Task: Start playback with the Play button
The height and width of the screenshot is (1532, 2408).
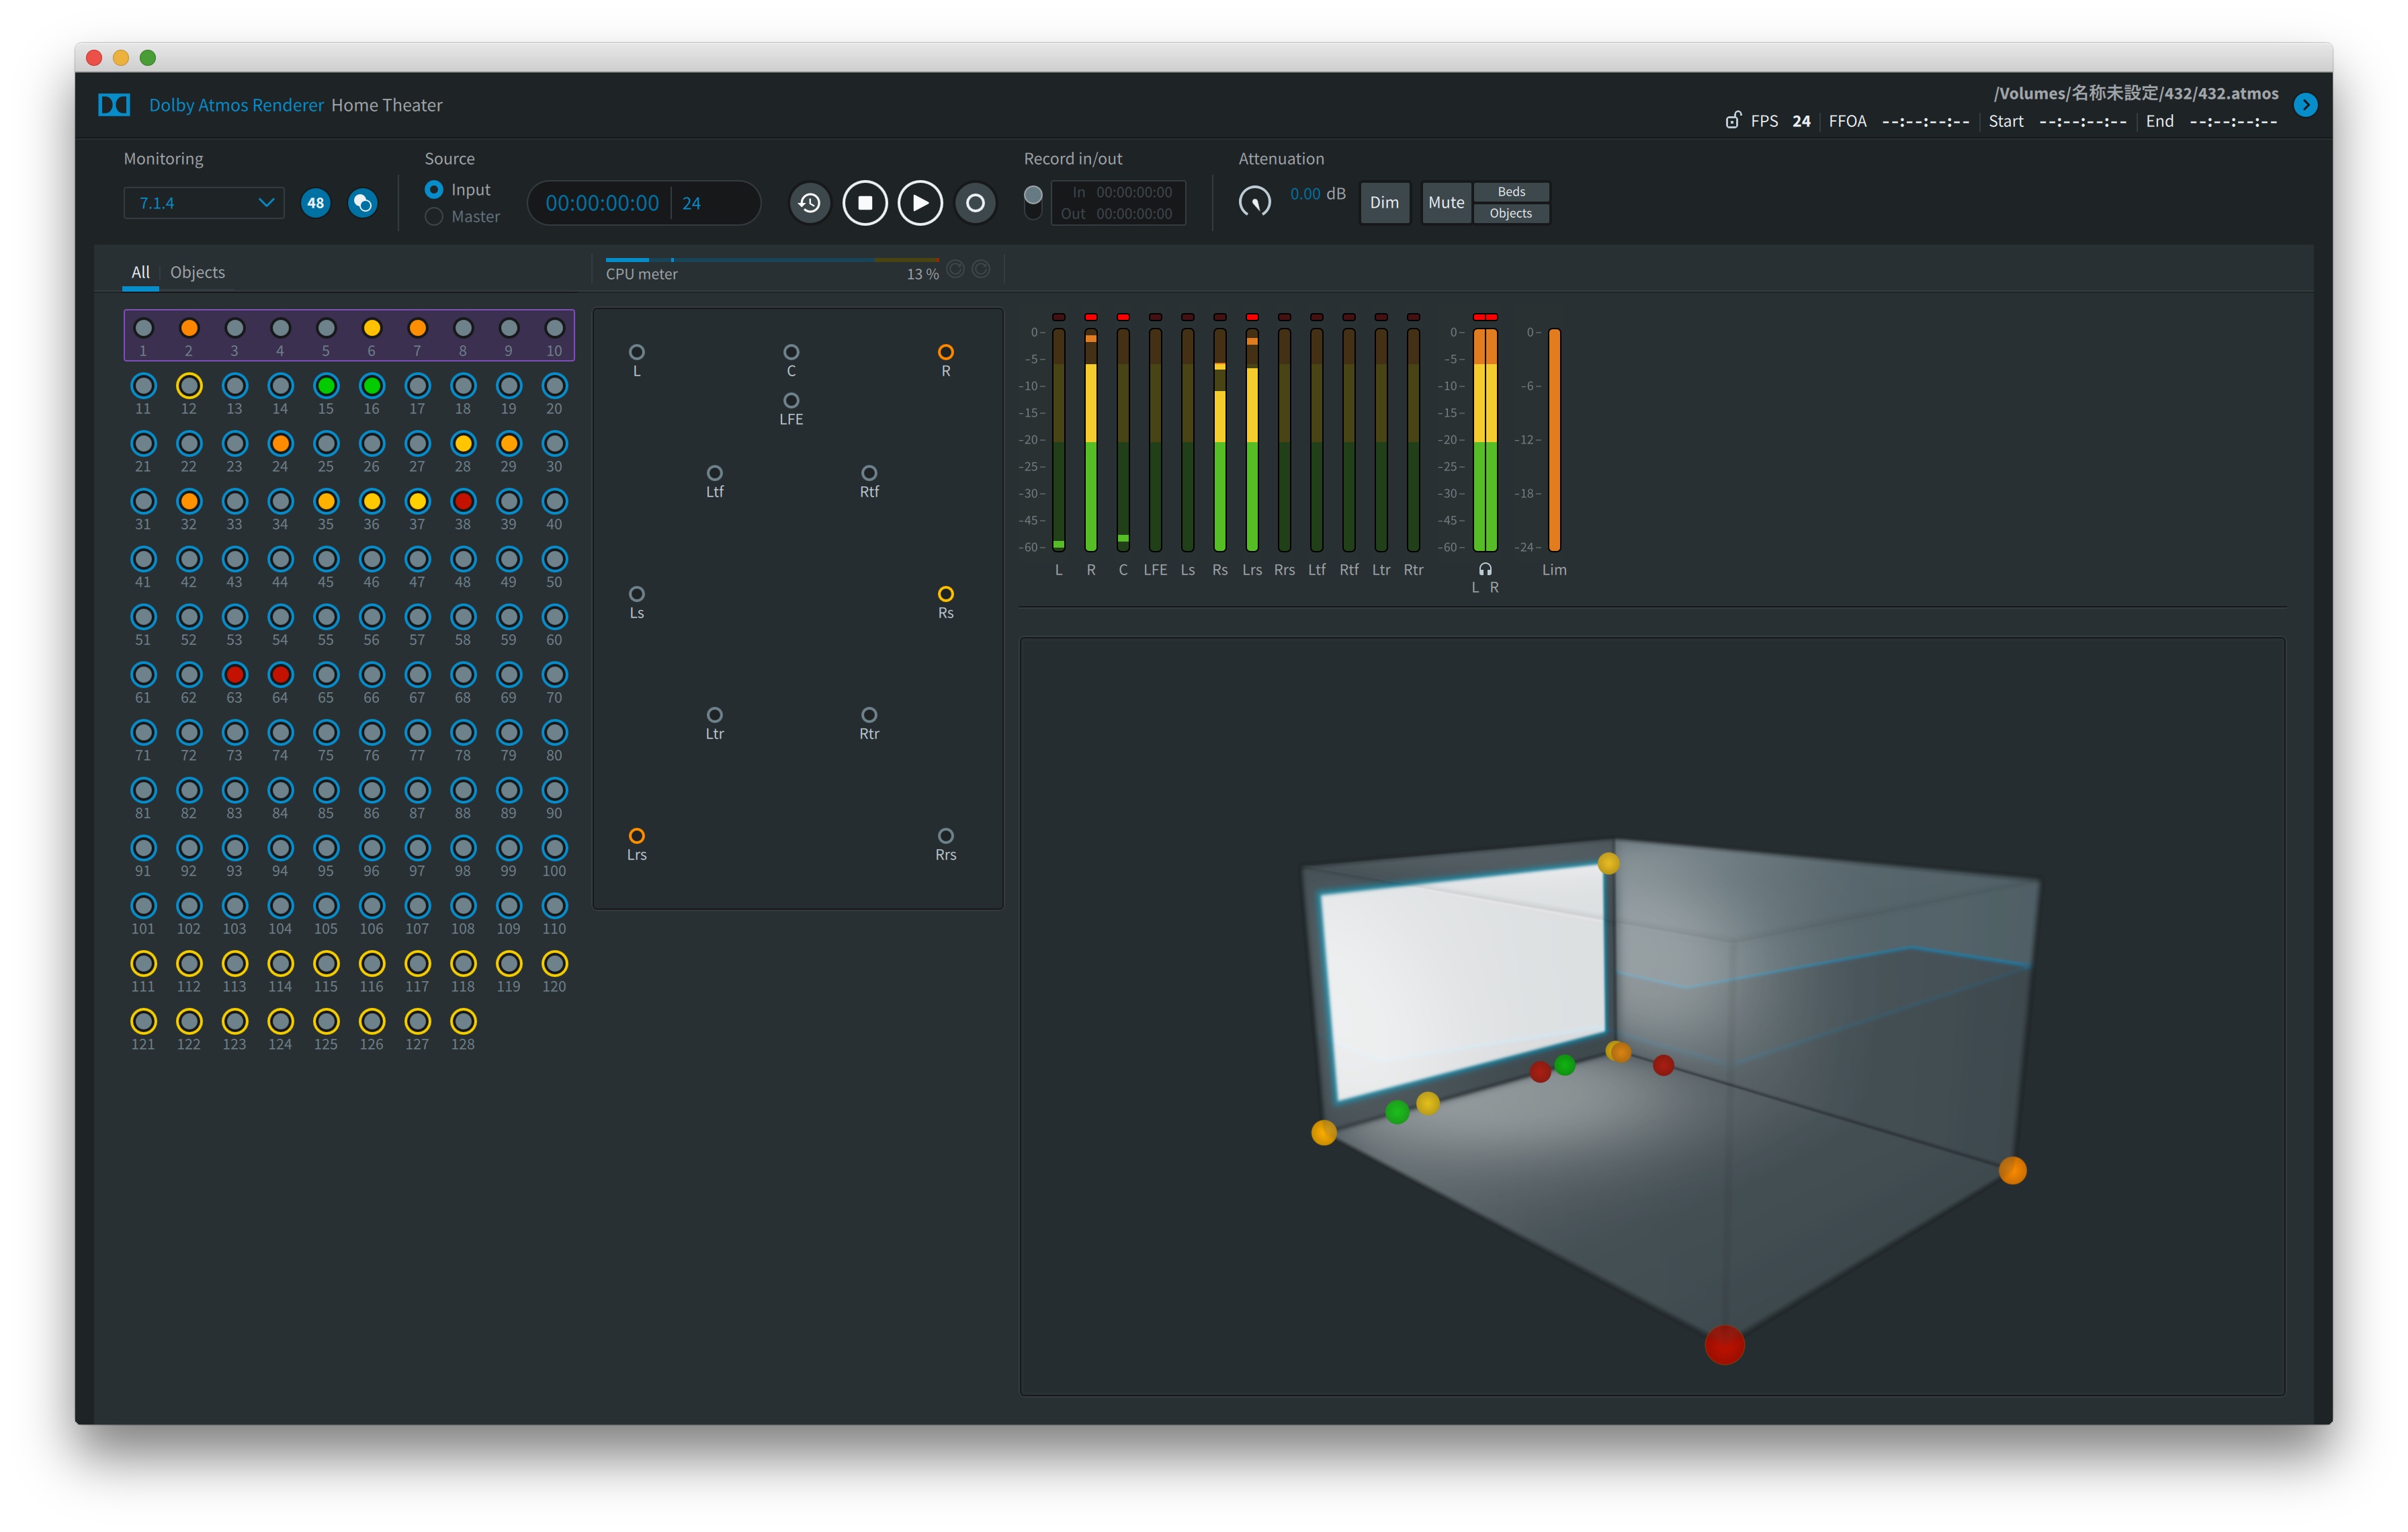Action: [920, 203]
